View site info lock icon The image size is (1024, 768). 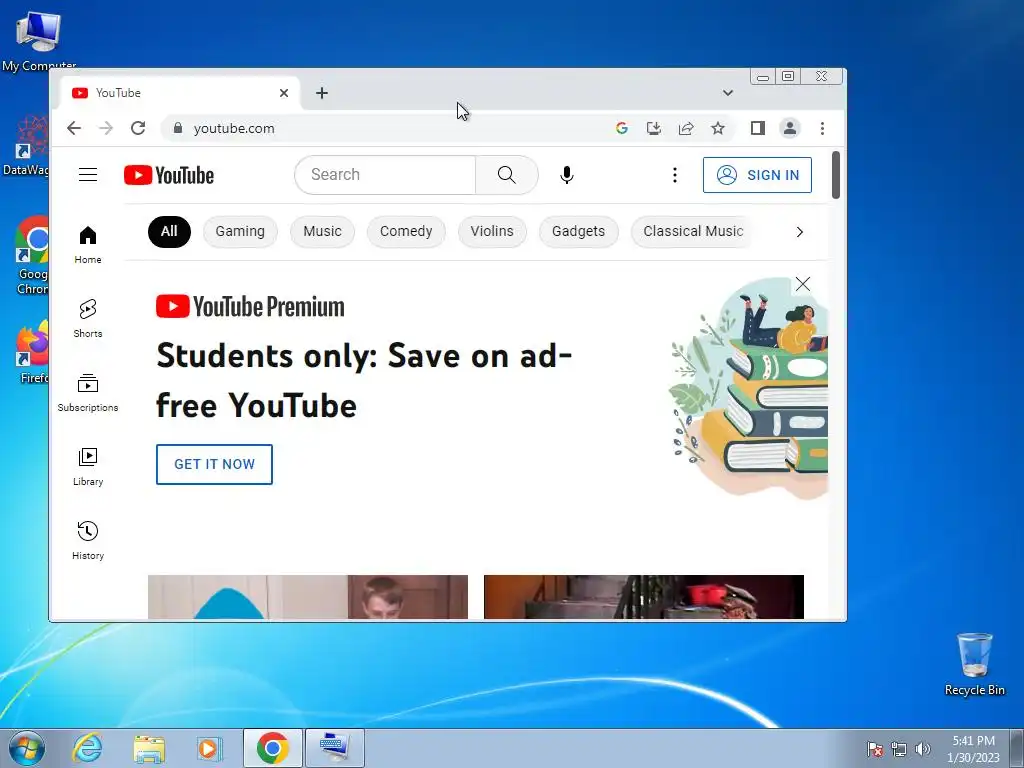pos(178,128)
